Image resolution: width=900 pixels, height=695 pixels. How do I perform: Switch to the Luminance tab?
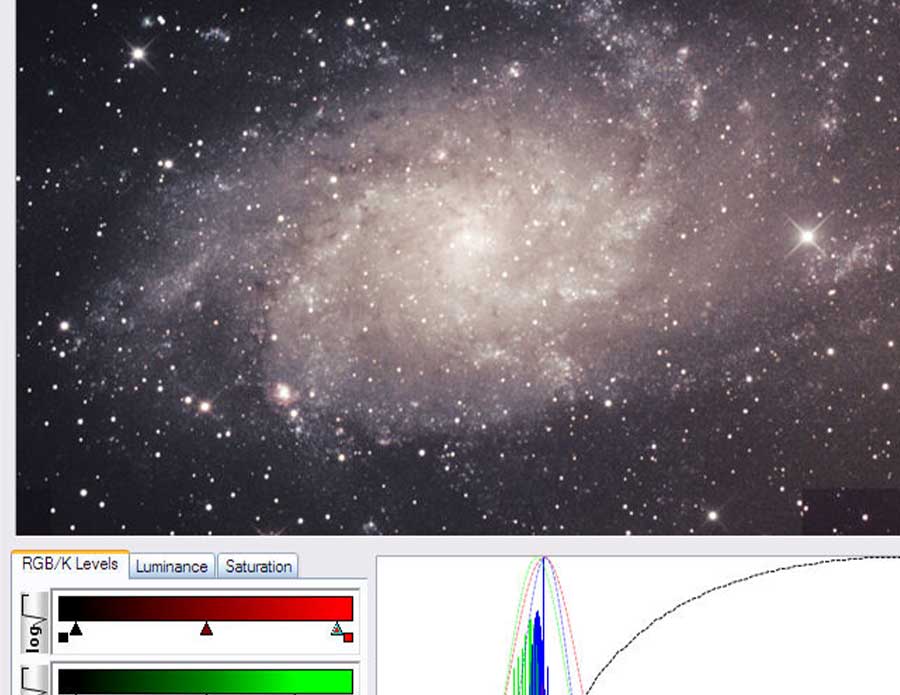pyautogui.click(x=173, y=566)
